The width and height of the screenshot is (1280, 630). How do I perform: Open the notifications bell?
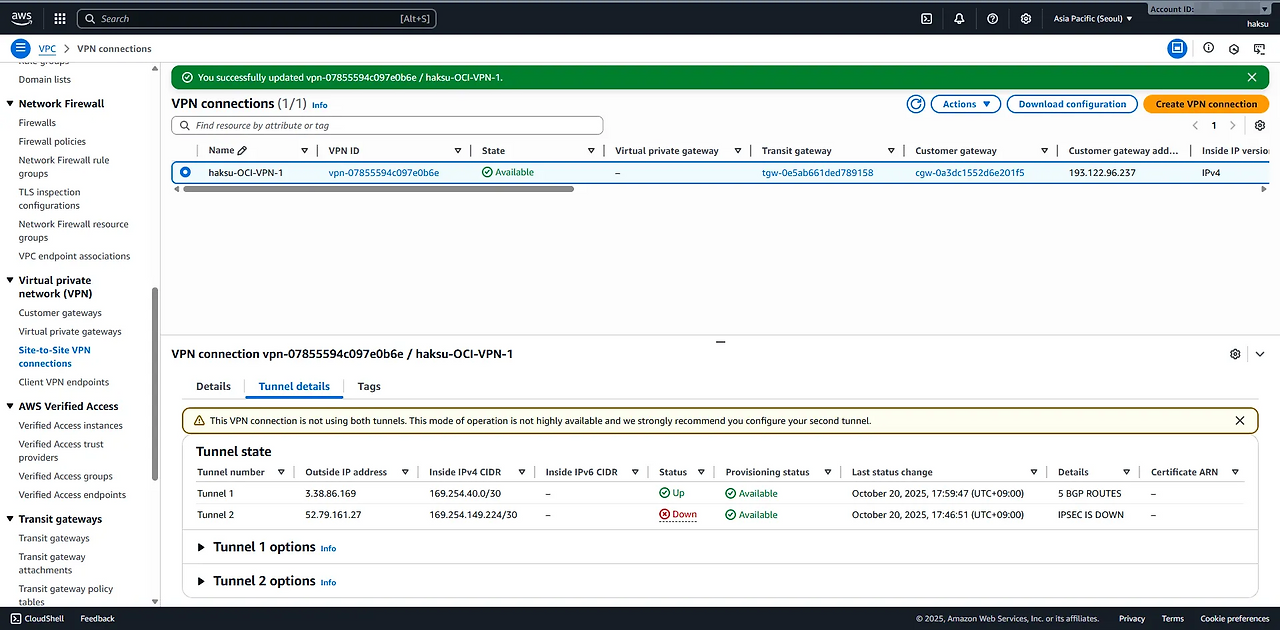tap(959, 18)
